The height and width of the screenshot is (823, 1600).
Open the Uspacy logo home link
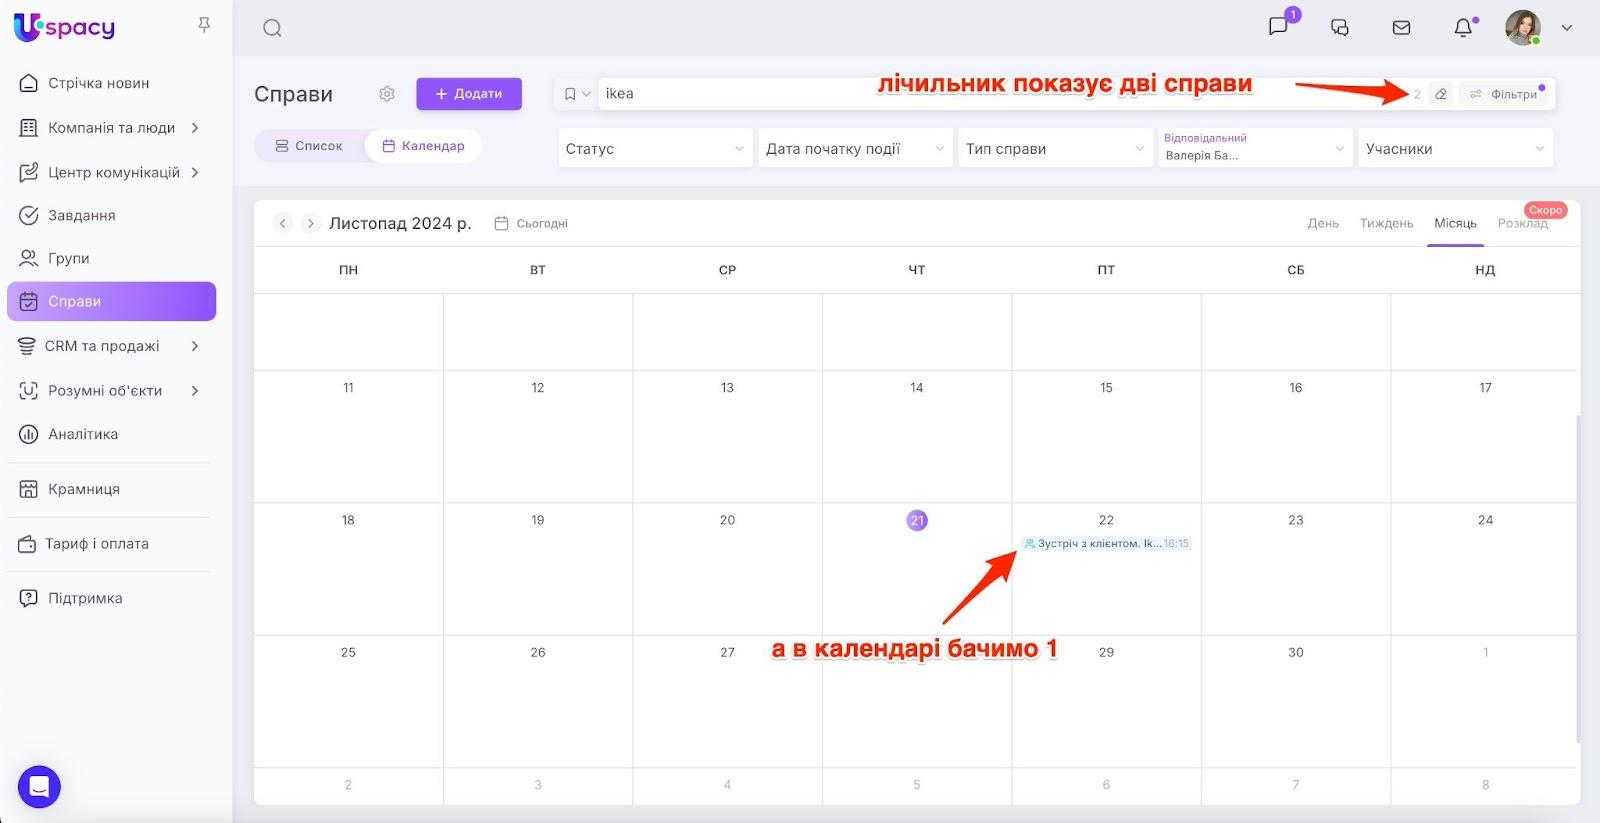(x=65, y=27)
